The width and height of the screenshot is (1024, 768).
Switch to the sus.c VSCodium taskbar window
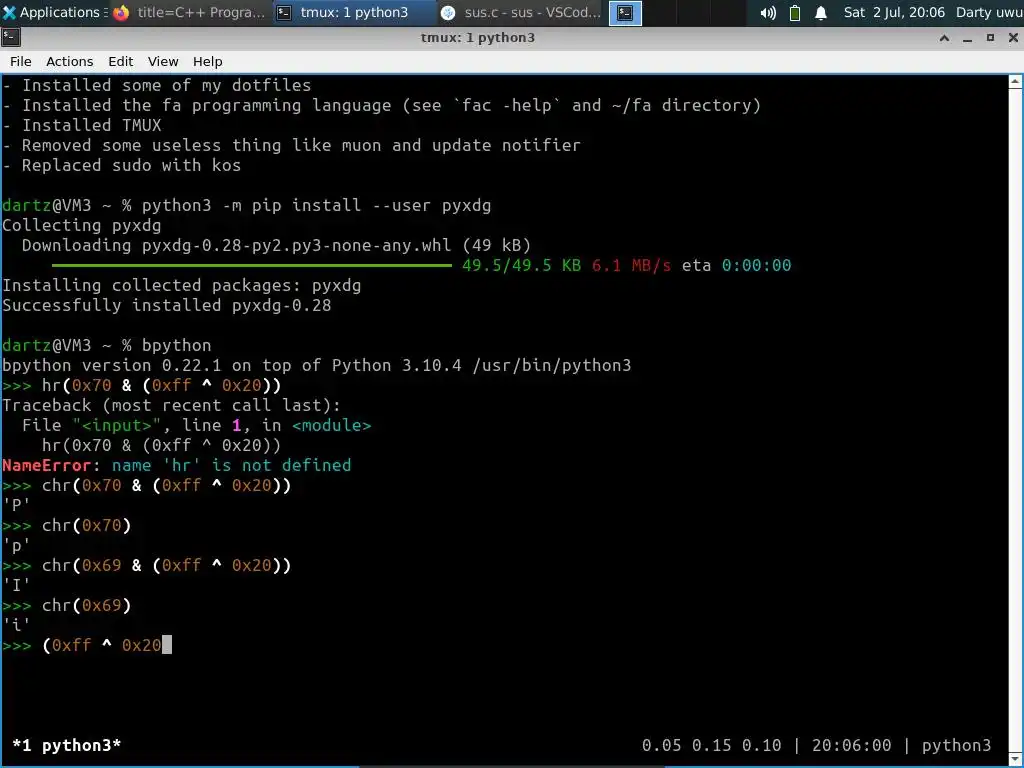520,12
